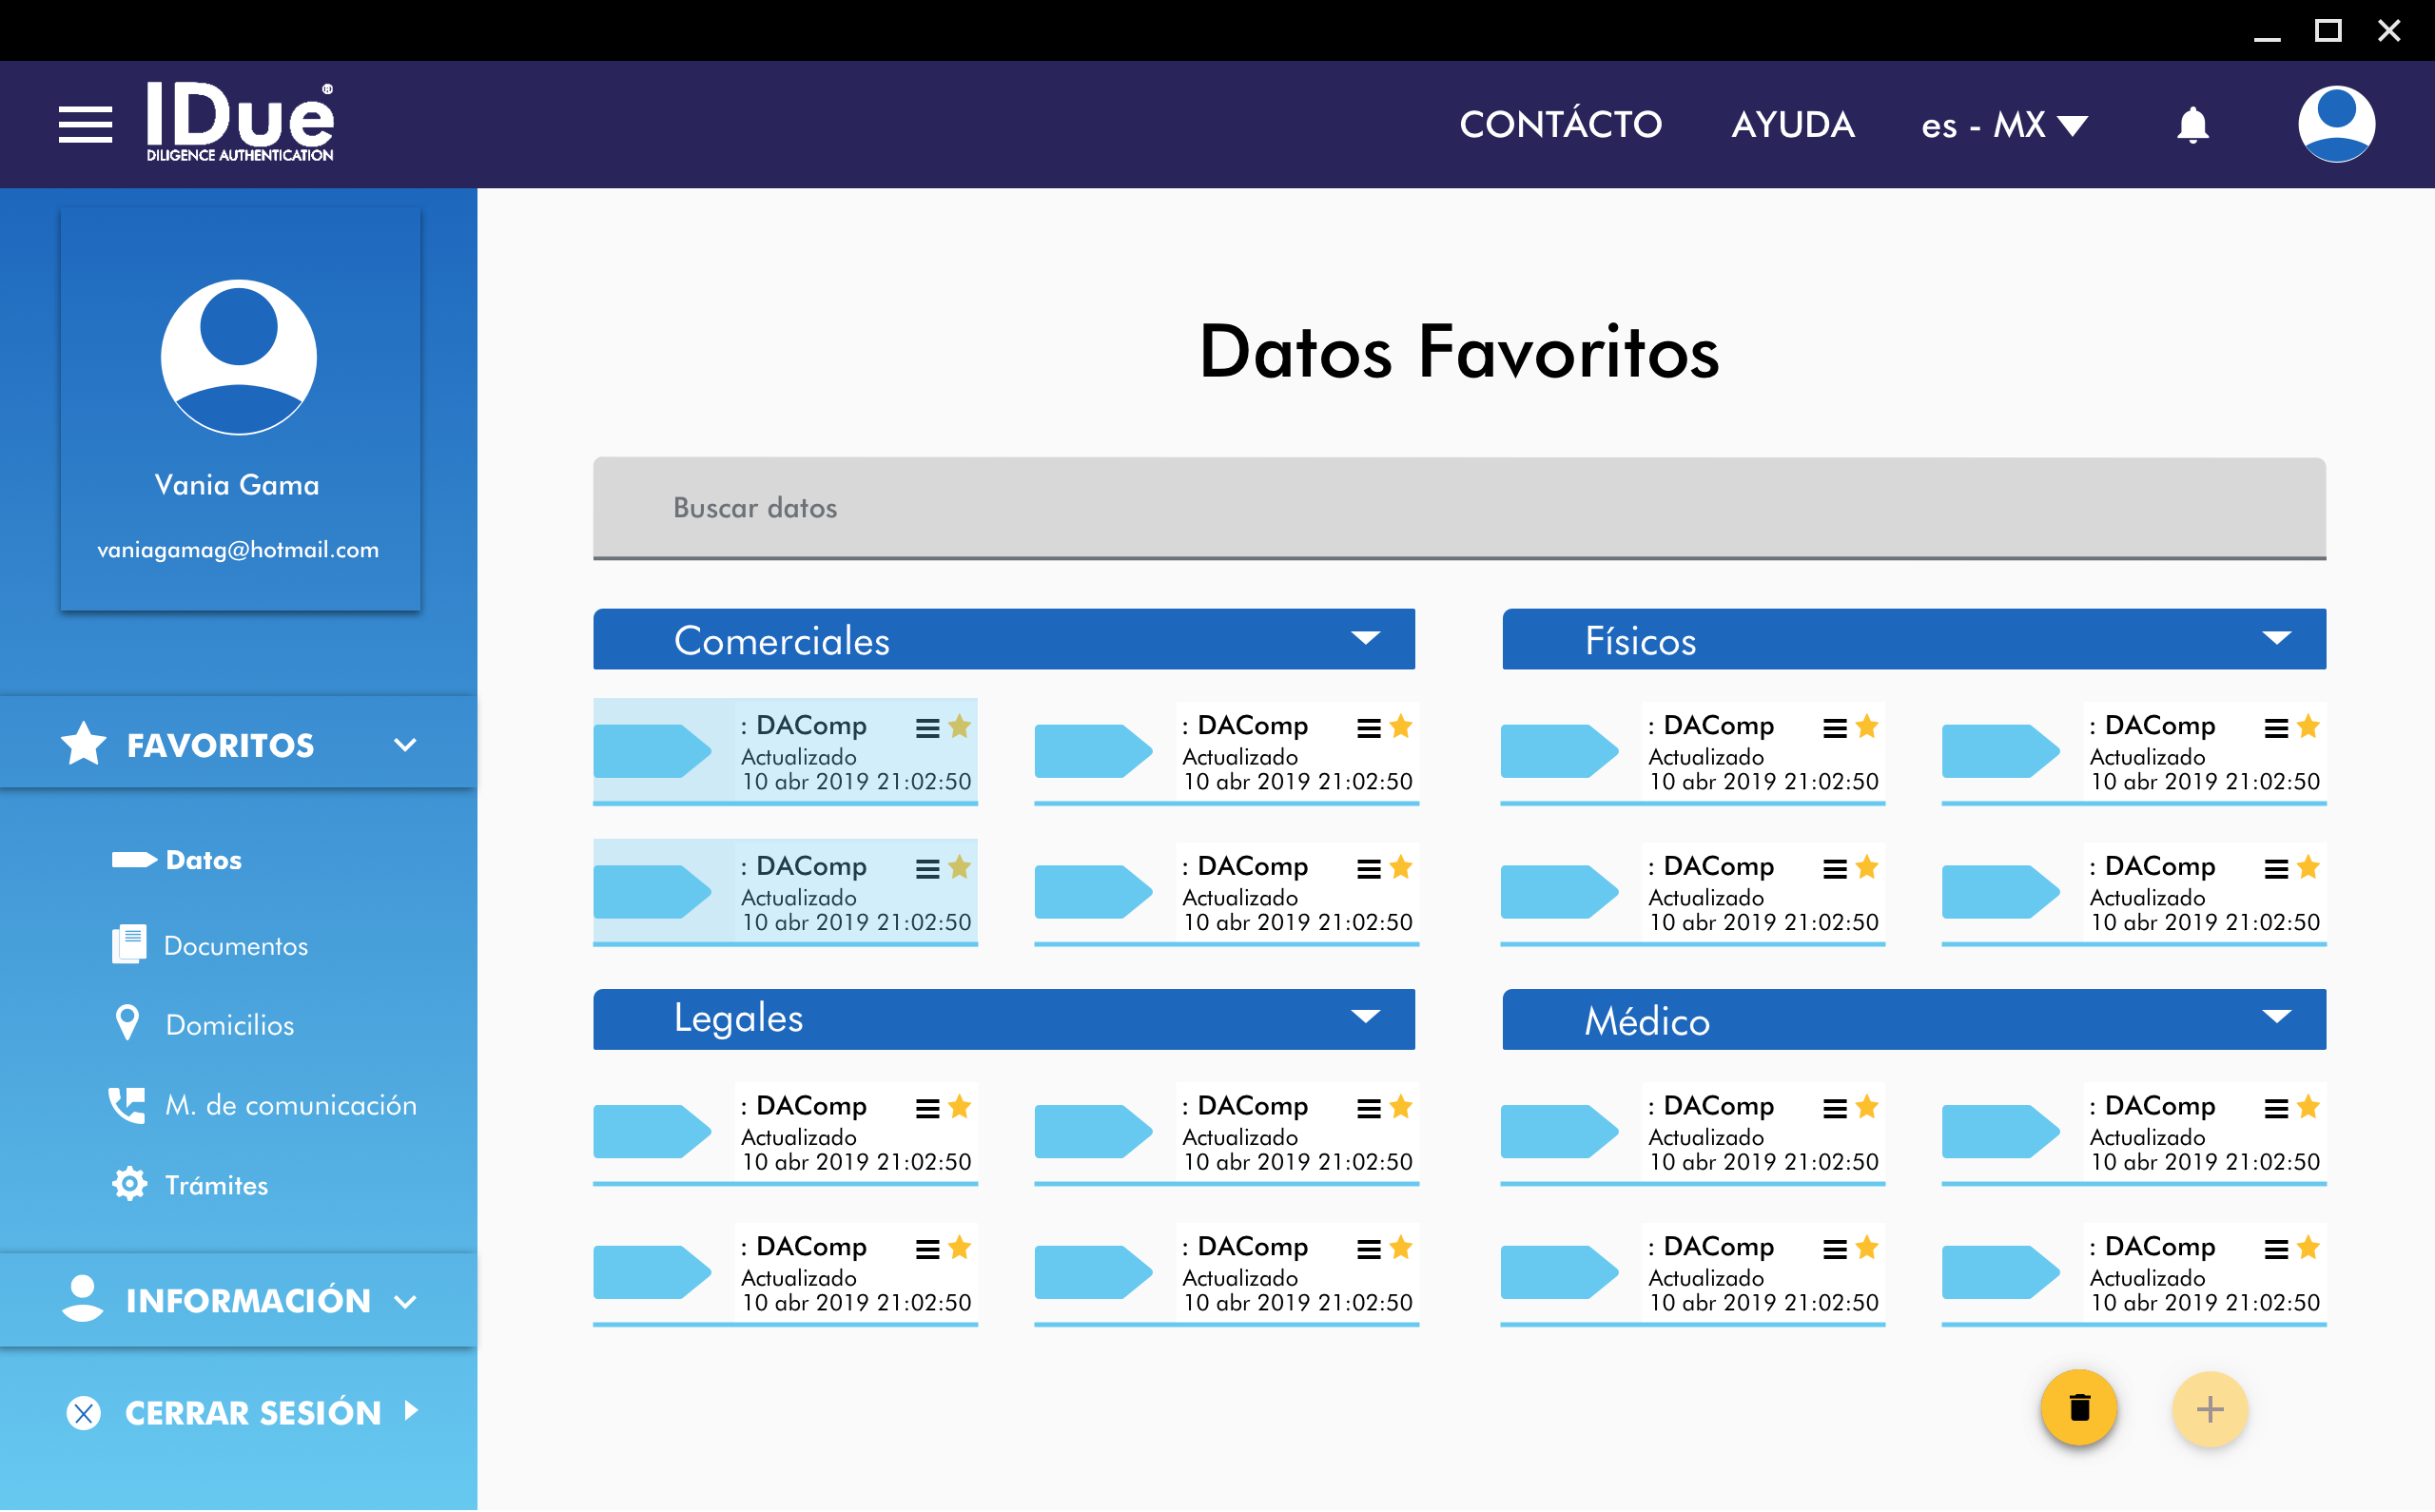Toggle star on first Físicos card
The height and width of the screenshot is (1512, 2435).
pos(1866,726)
